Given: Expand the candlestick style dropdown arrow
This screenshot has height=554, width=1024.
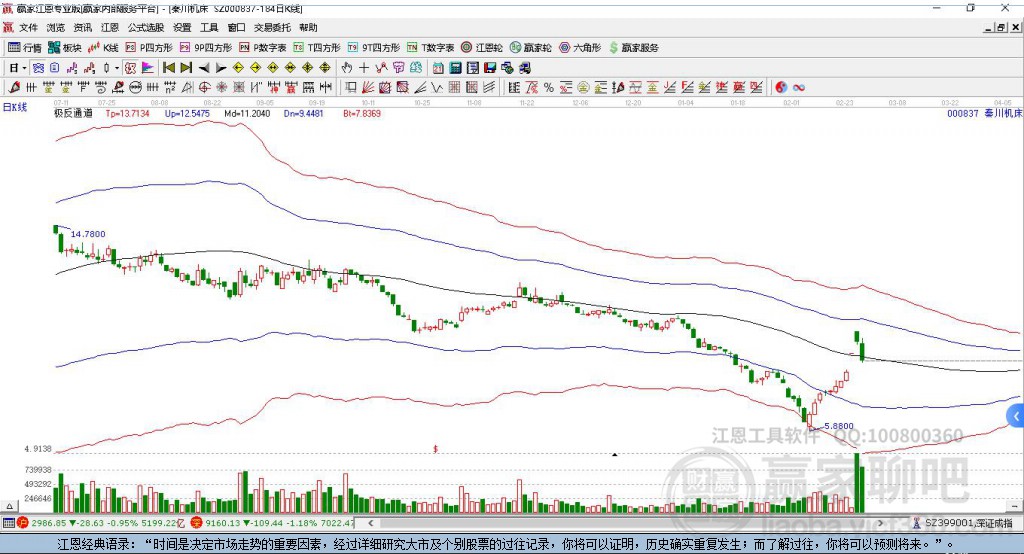Looking at the screenshot, I should [x=116, y=68].
